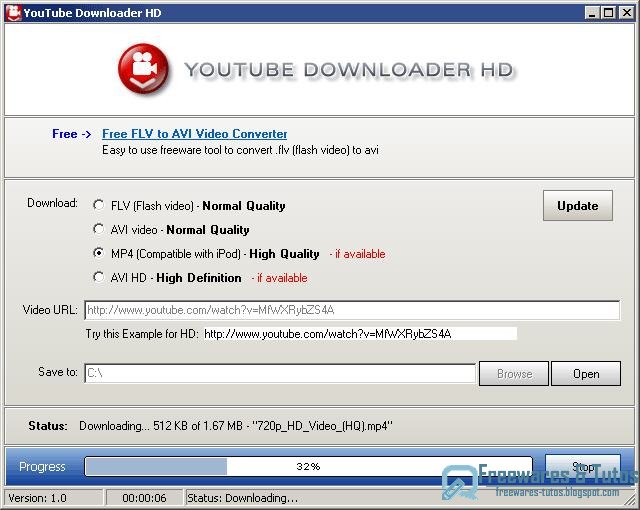Close the YouTube Downloader HD window

[626, 13]
